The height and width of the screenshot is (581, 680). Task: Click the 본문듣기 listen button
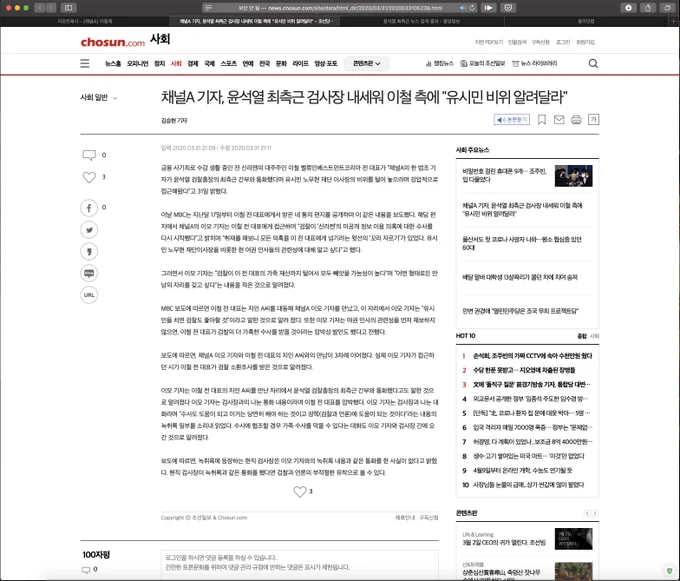[512, 120]
